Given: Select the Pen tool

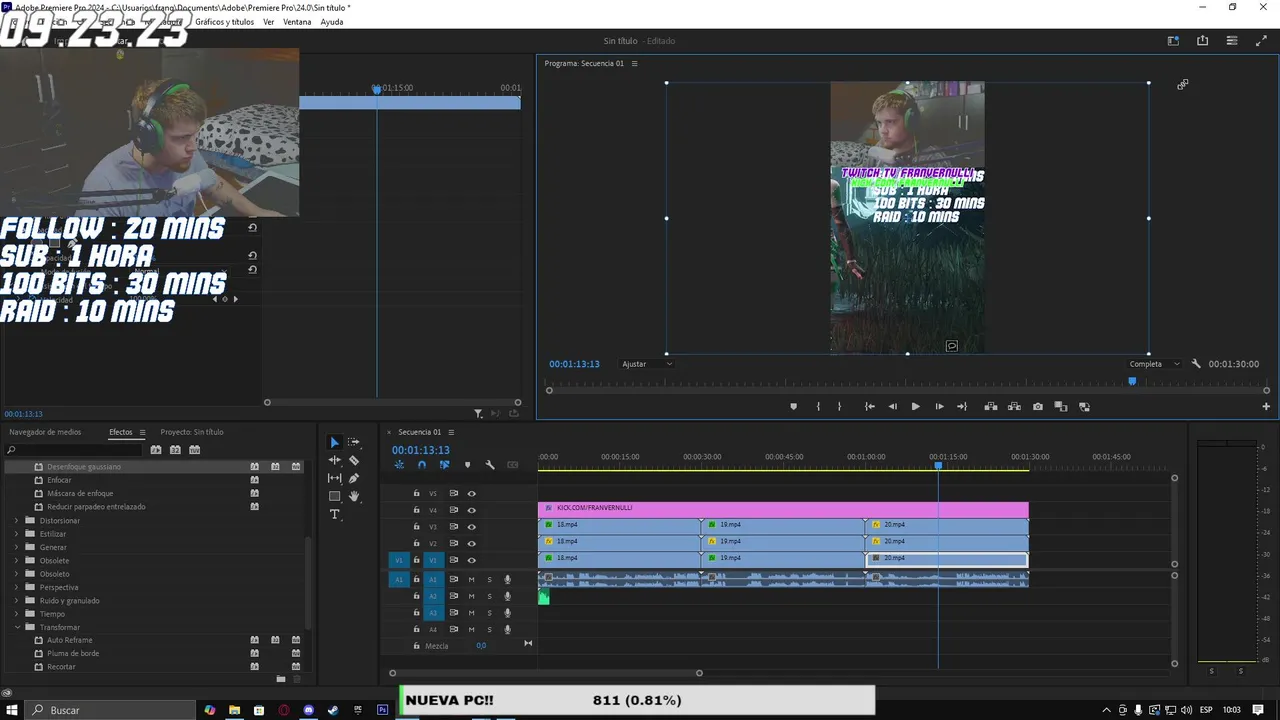Looking at the screenshot, I should point(353,478).
